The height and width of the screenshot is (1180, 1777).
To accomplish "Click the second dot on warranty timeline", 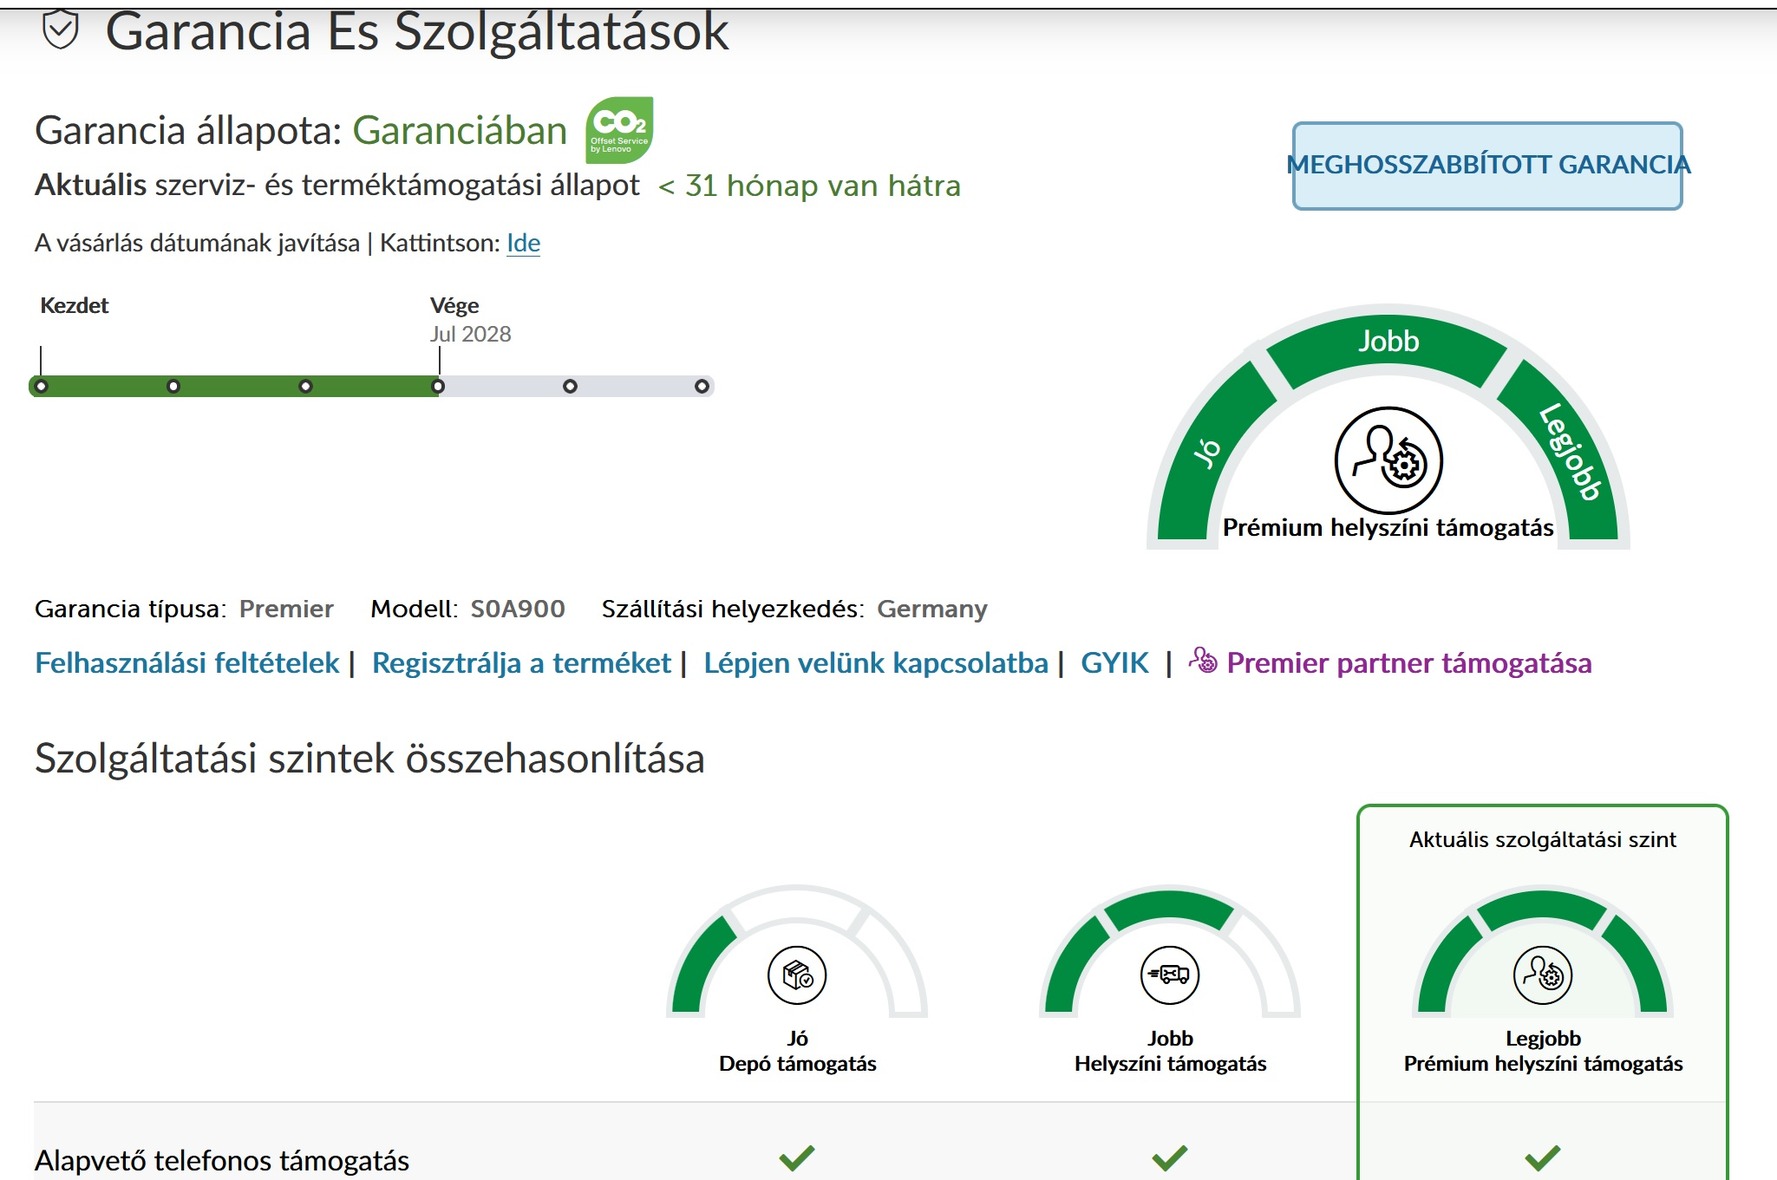I will click(173, 386).
